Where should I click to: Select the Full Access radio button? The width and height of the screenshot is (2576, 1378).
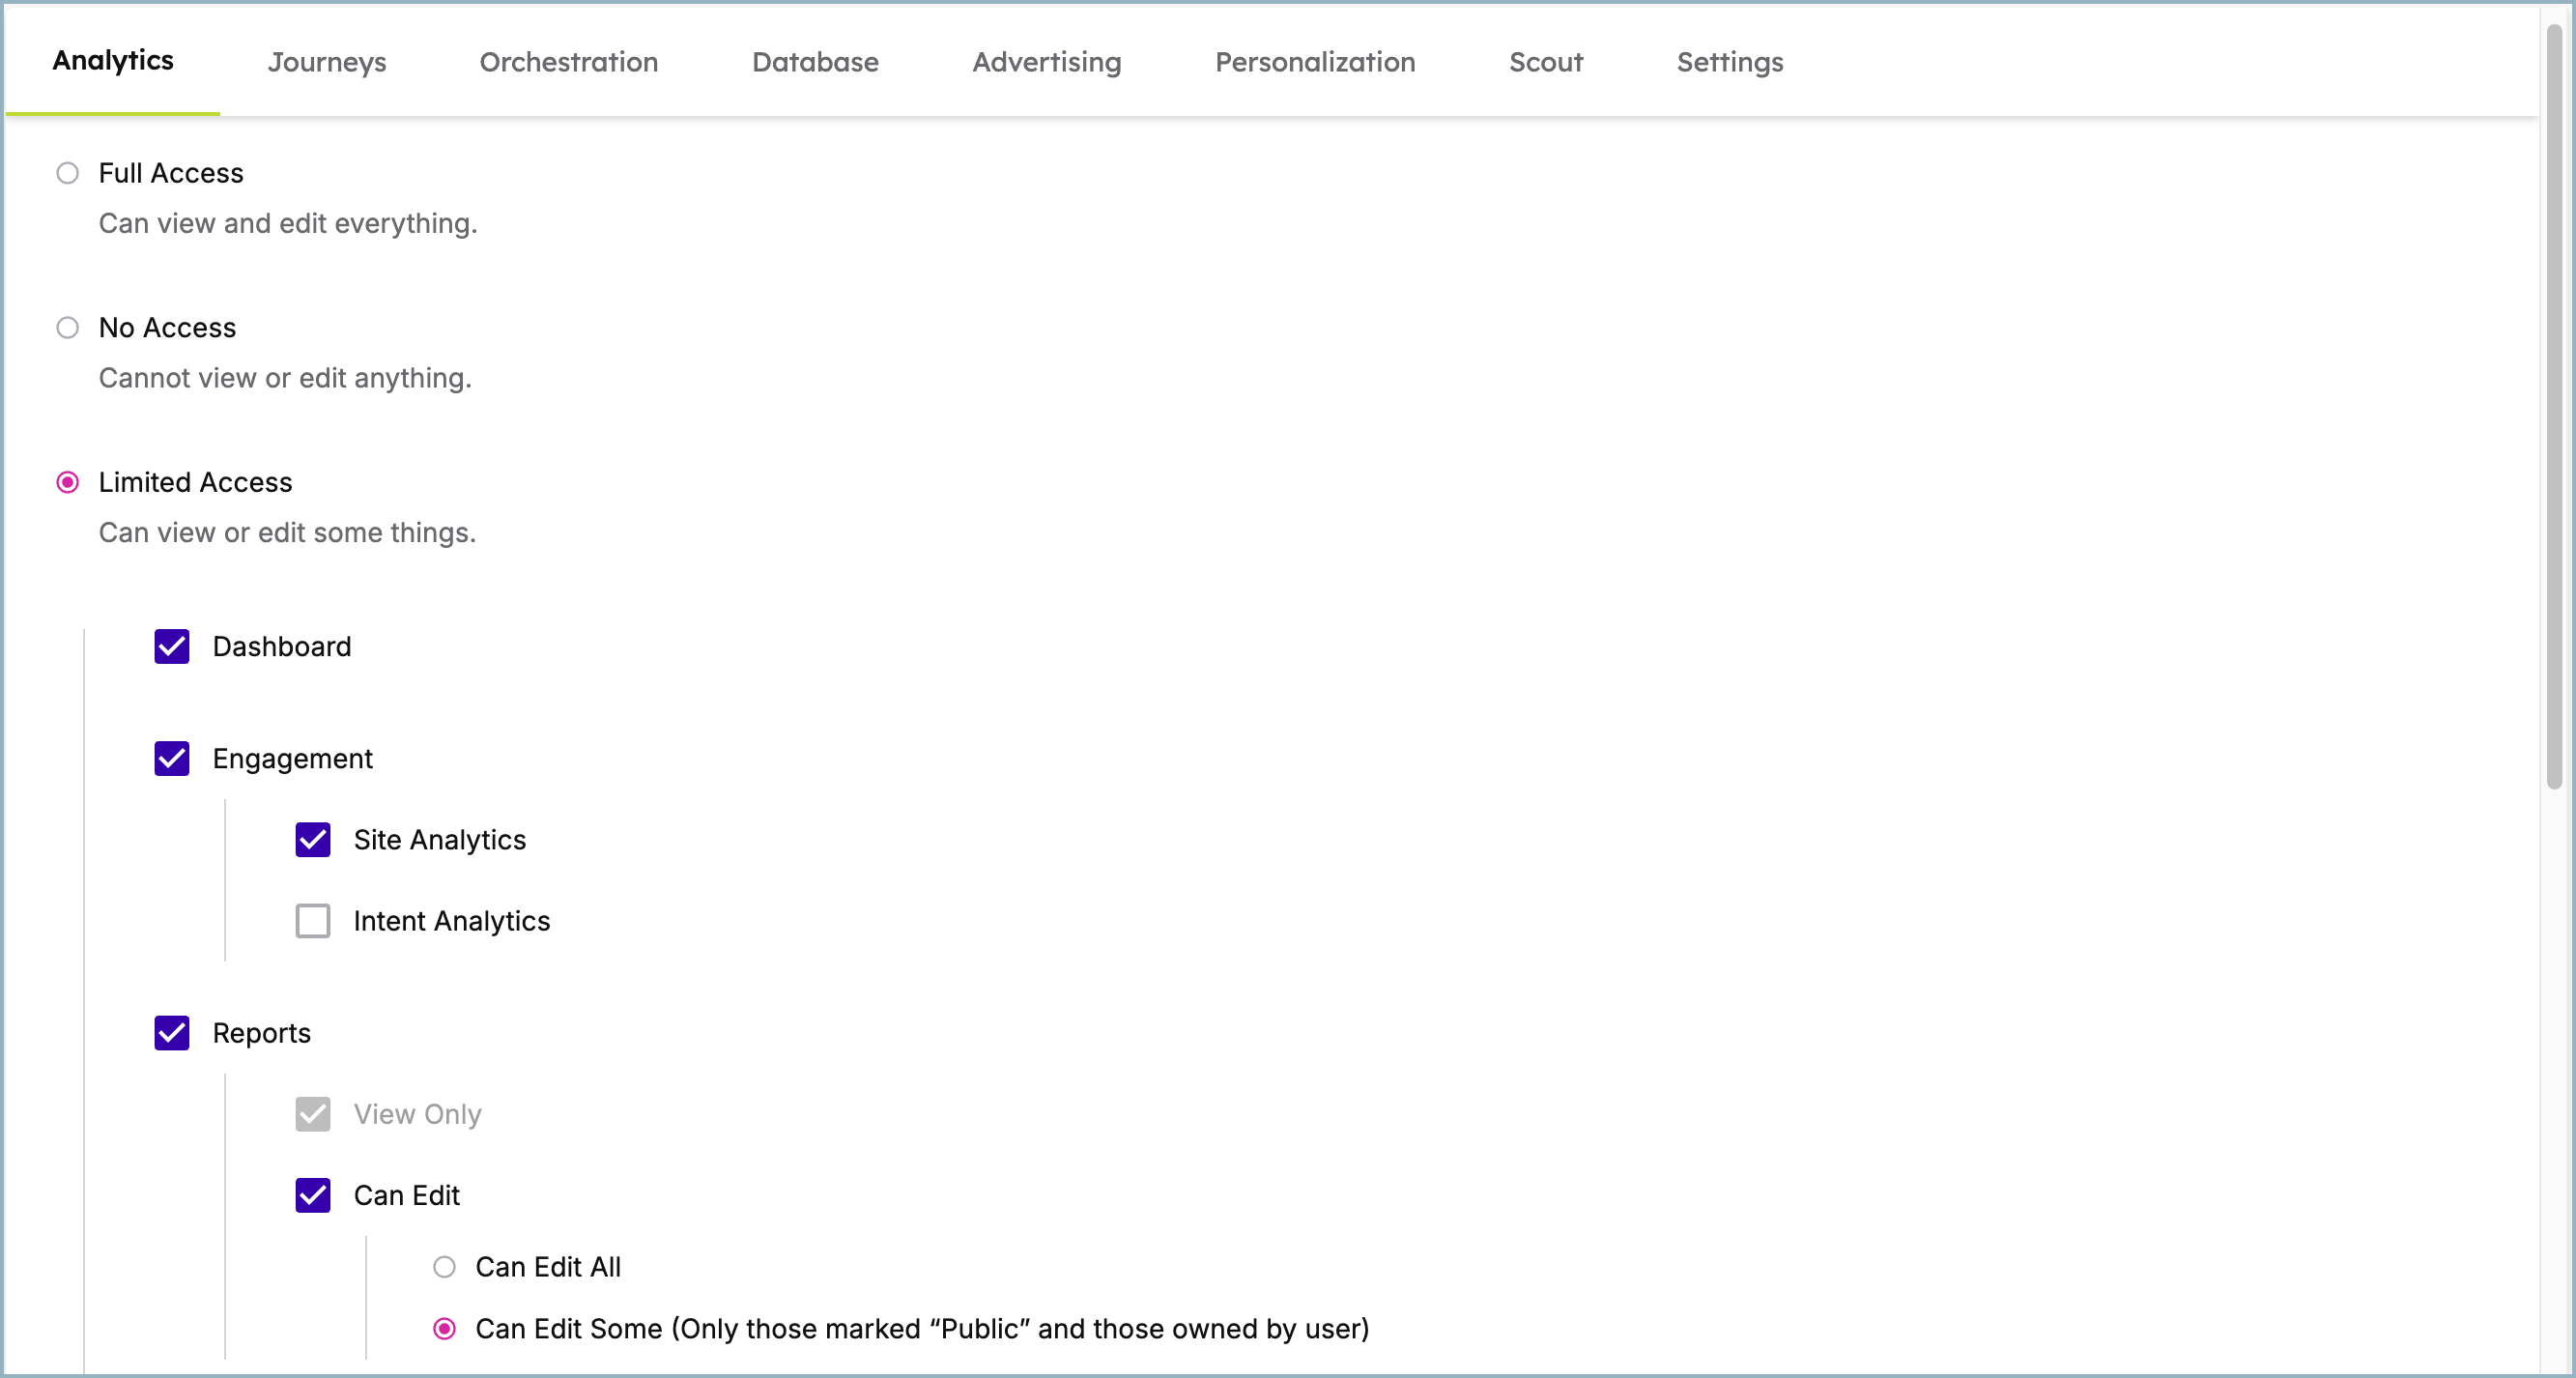coord(67,173)
